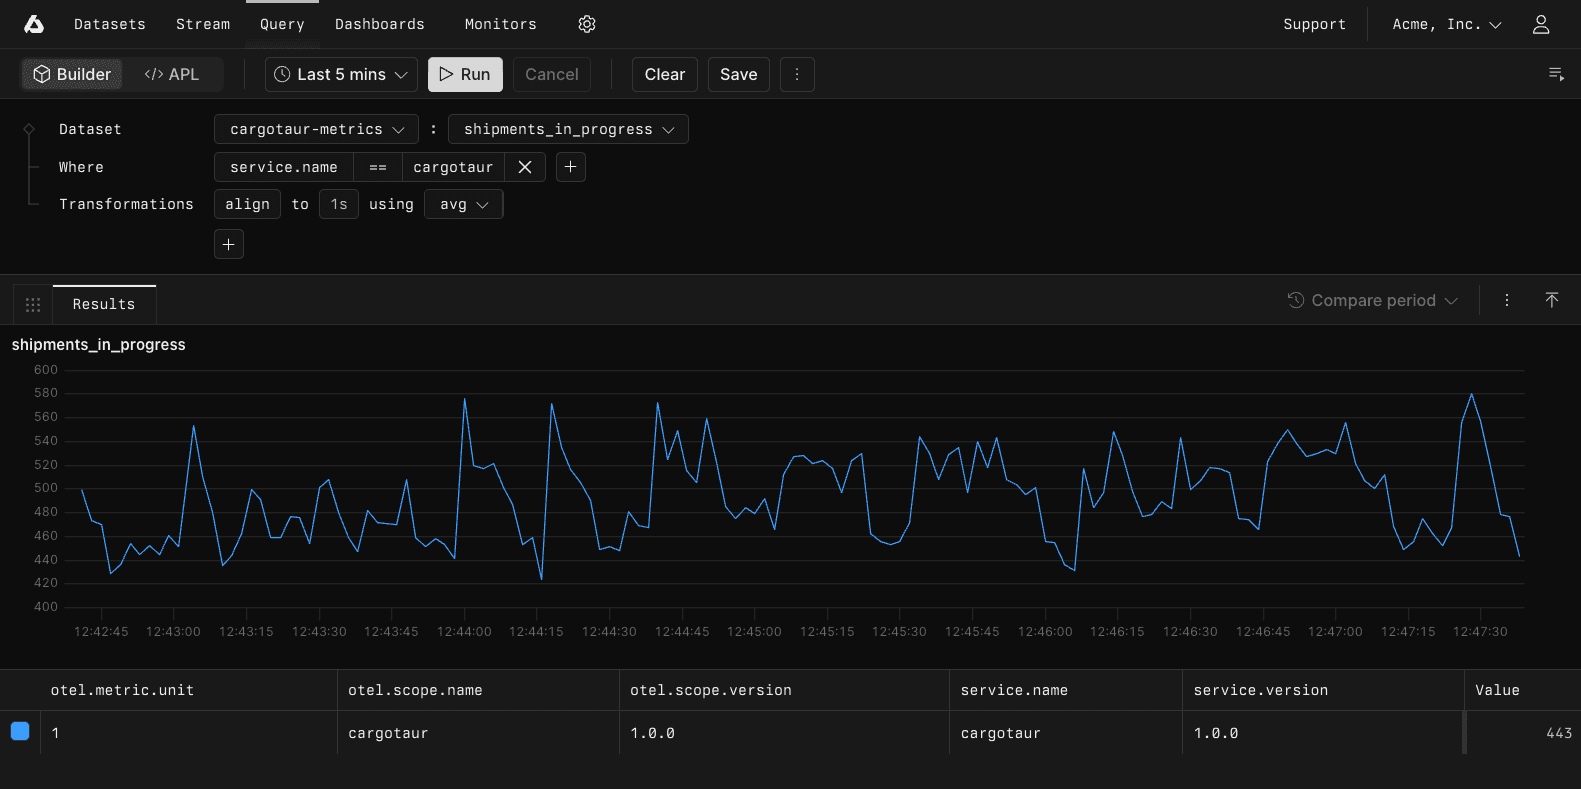Viewport: 1581px width, 789px height.
Task: Change the avg aggregation dropdown
Action: [464, 204]
